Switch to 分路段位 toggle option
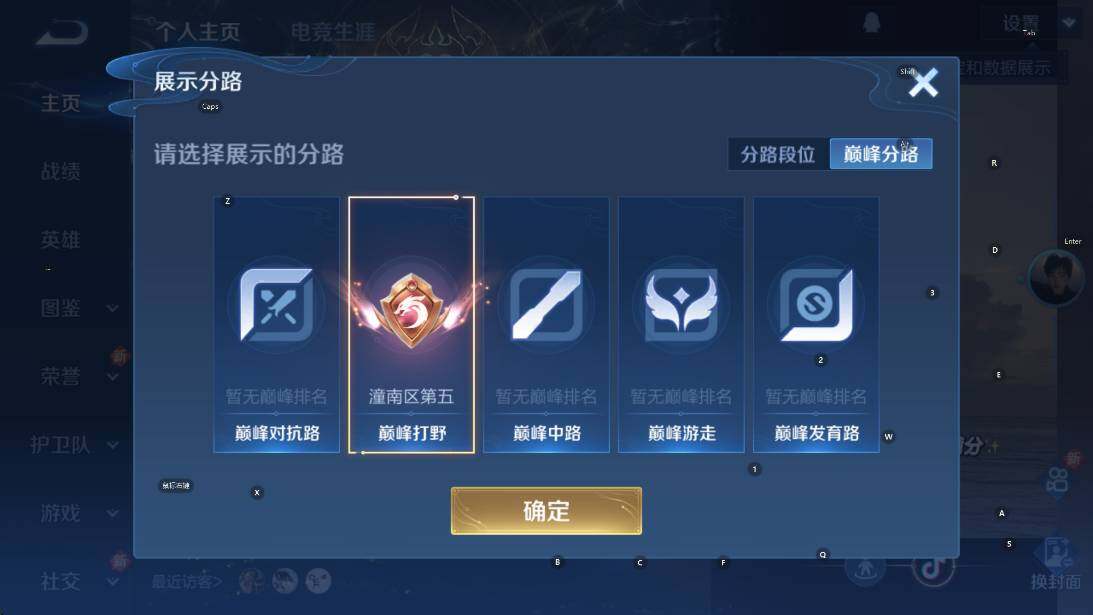 778,154
